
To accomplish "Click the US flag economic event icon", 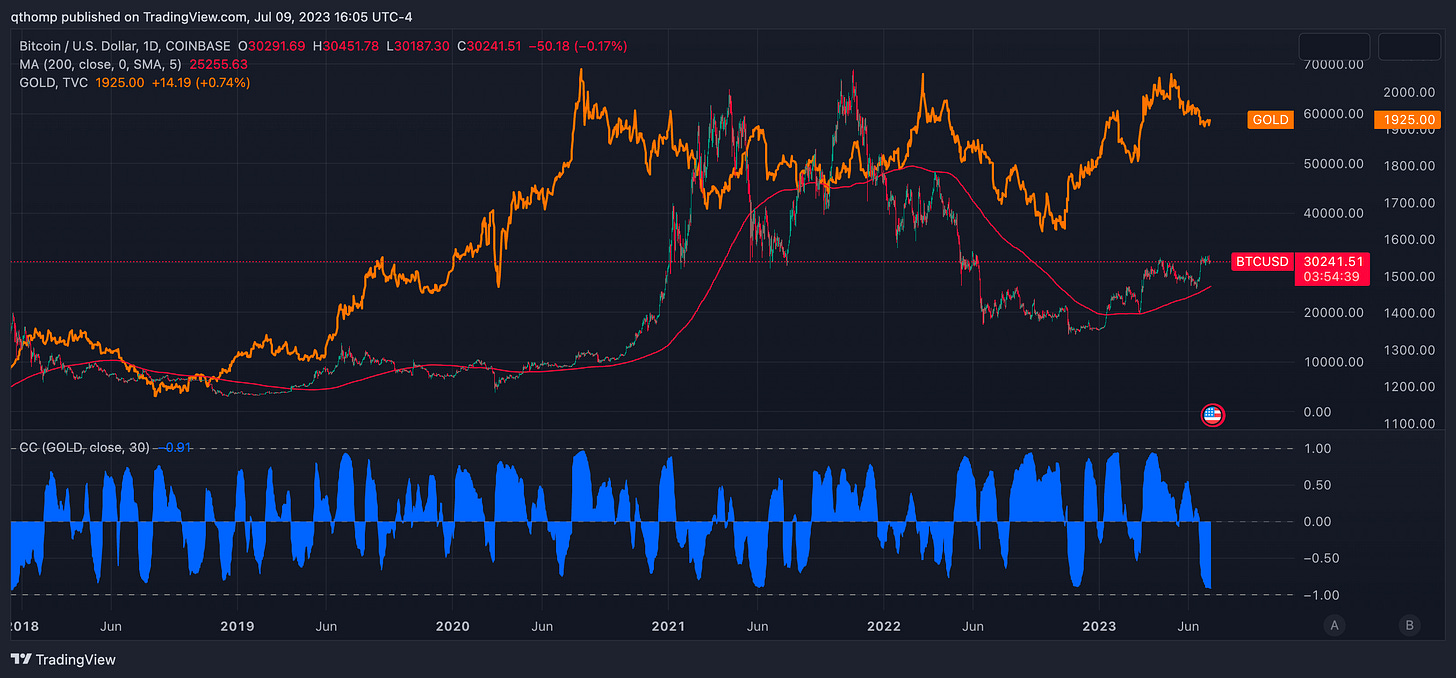I will (1212, 415).
